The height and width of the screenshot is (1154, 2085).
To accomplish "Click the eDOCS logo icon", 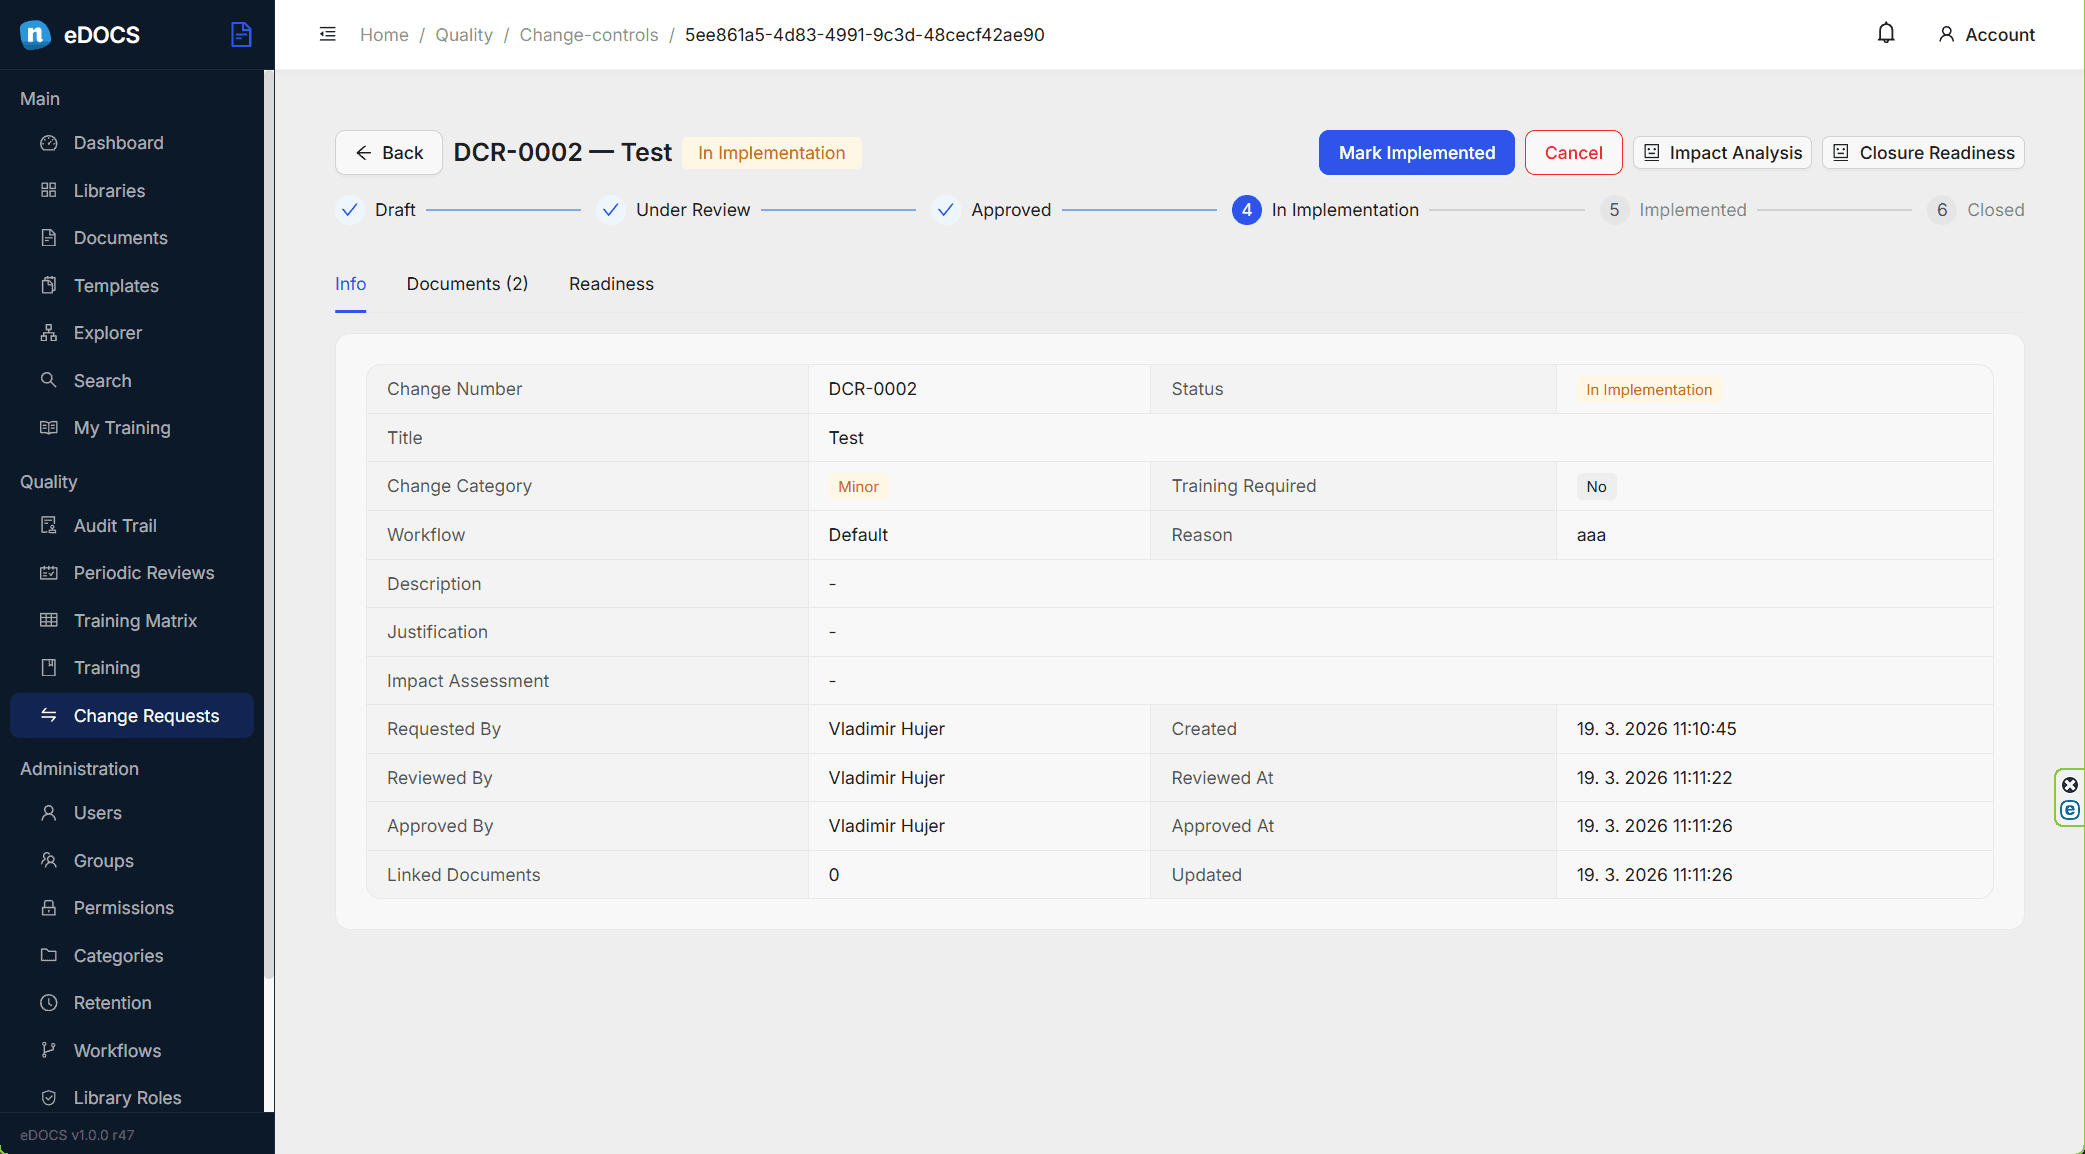I will [35, 35].
